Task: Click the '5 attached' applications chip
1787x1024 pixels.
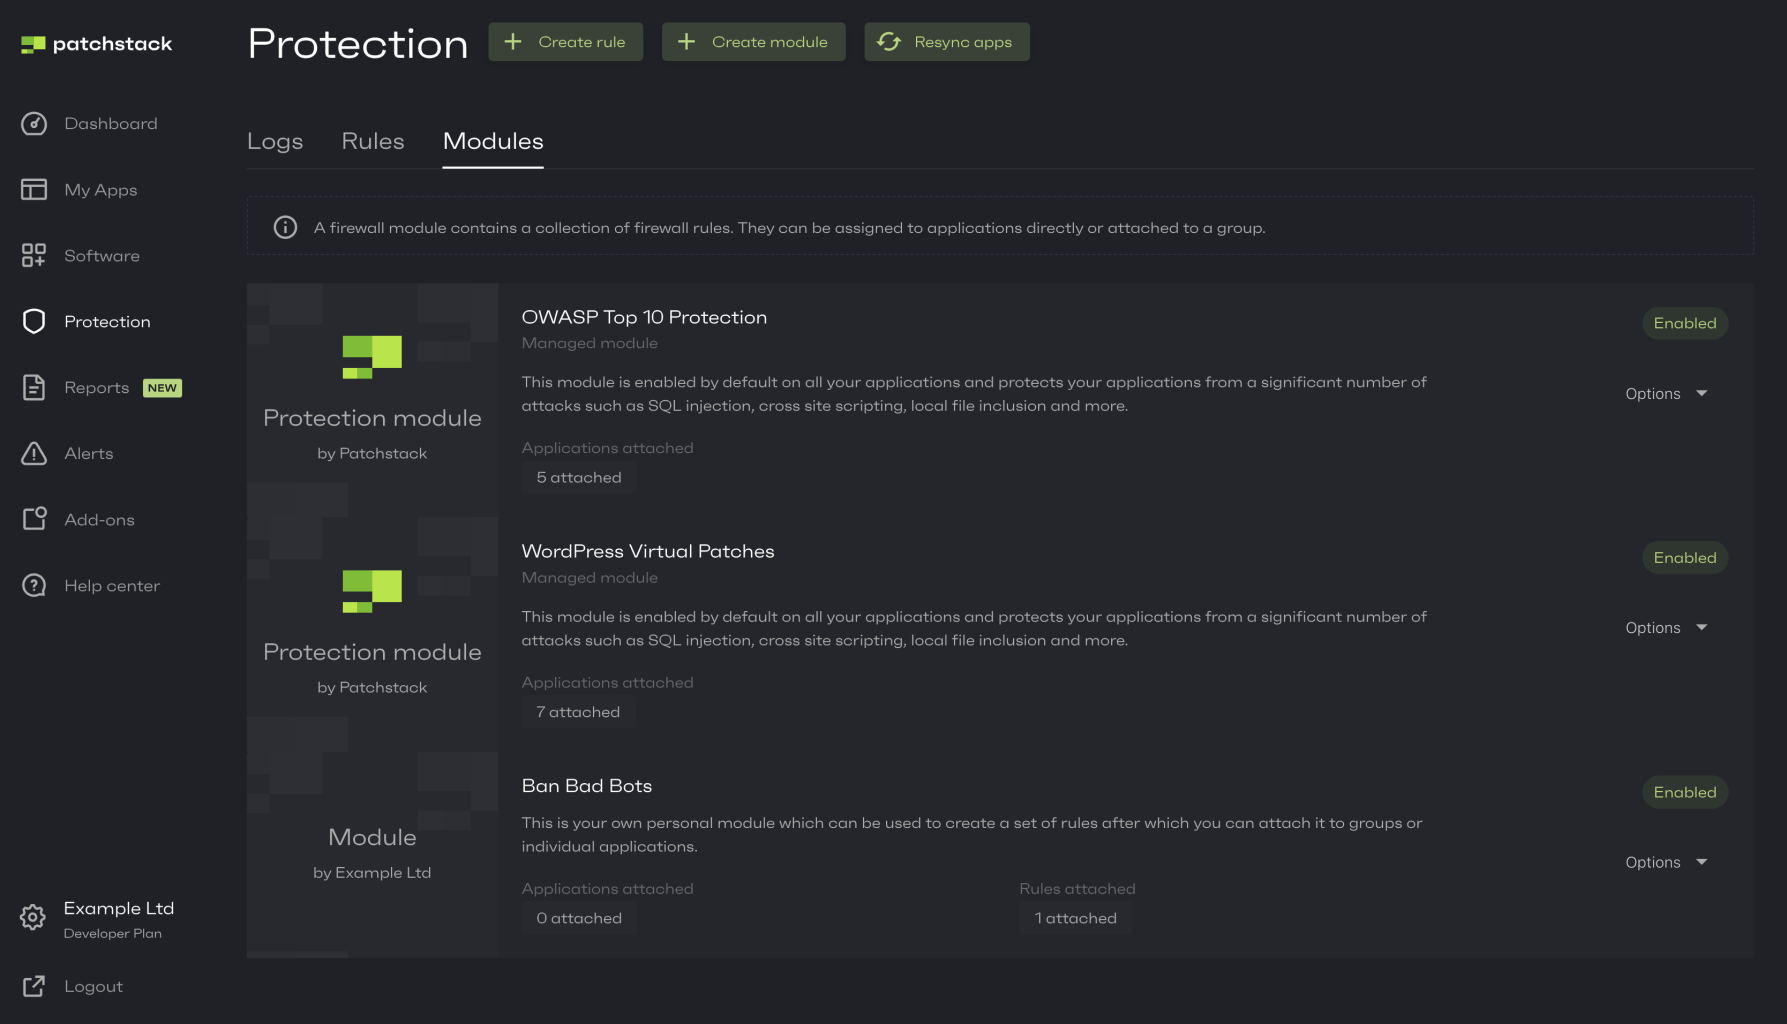Action: coord(579,478)
